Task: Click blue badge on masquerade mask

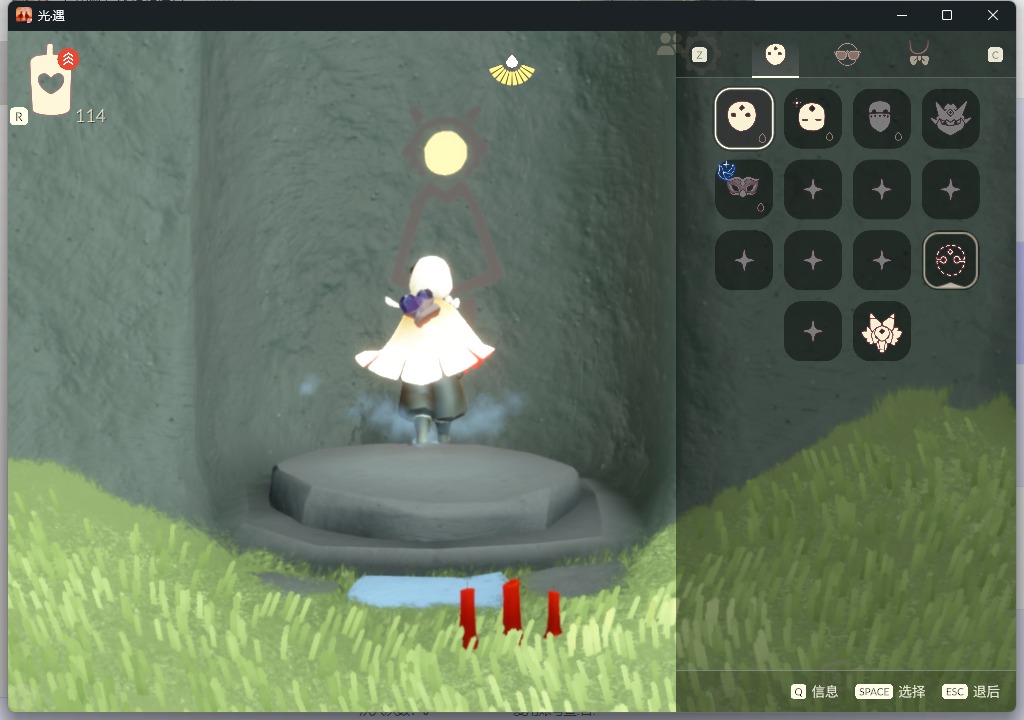Action: click(726, 171)
